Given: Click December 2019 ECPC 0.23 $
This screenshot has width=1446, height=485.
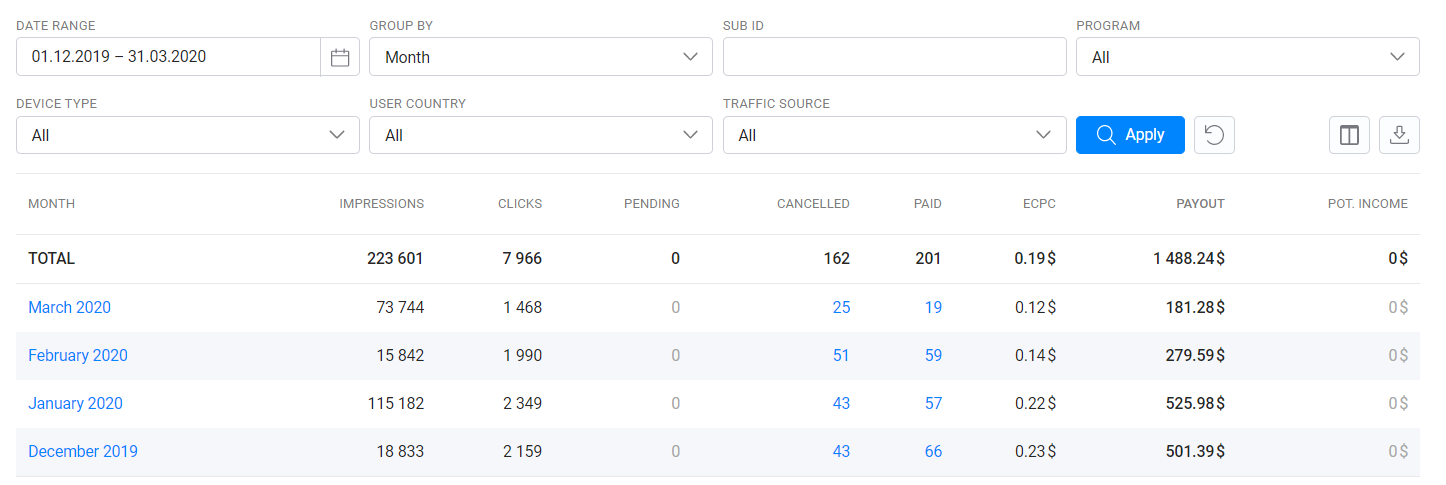Looking at the screenshot, I should pos(1036,452).
